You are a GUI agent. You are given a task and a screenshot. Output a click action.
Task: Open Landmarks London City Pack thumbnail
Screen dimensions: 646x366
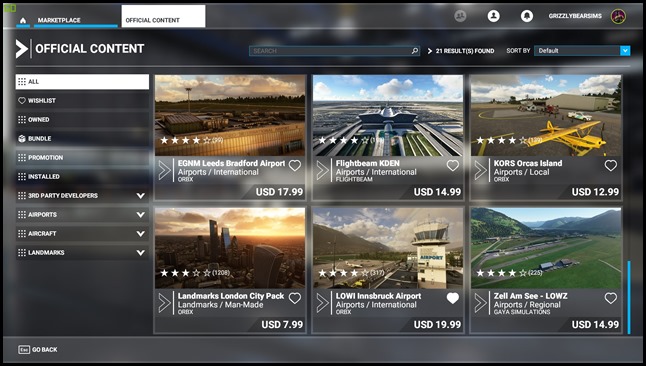click(x=230, y=248)
